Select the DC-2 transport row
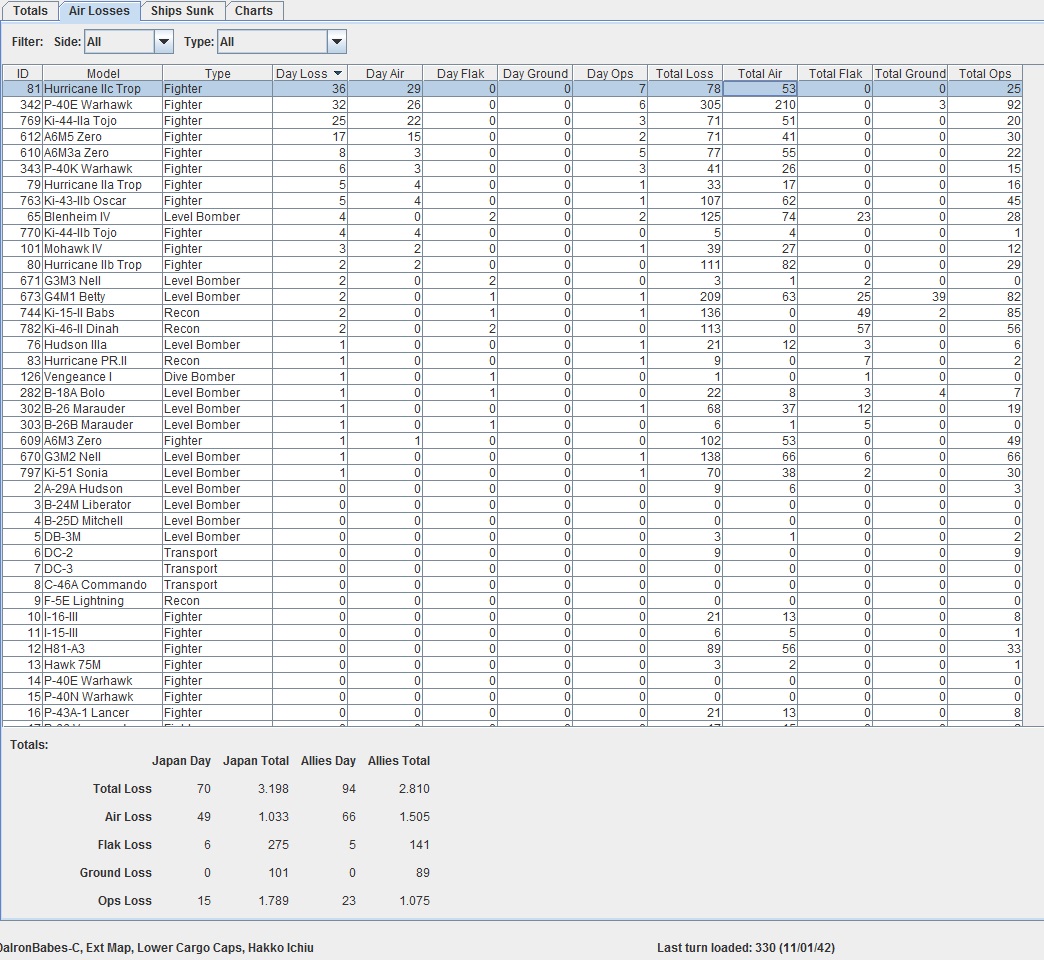Image resolution: width=1044 pixels, height=960 pixels. (513, 552)
